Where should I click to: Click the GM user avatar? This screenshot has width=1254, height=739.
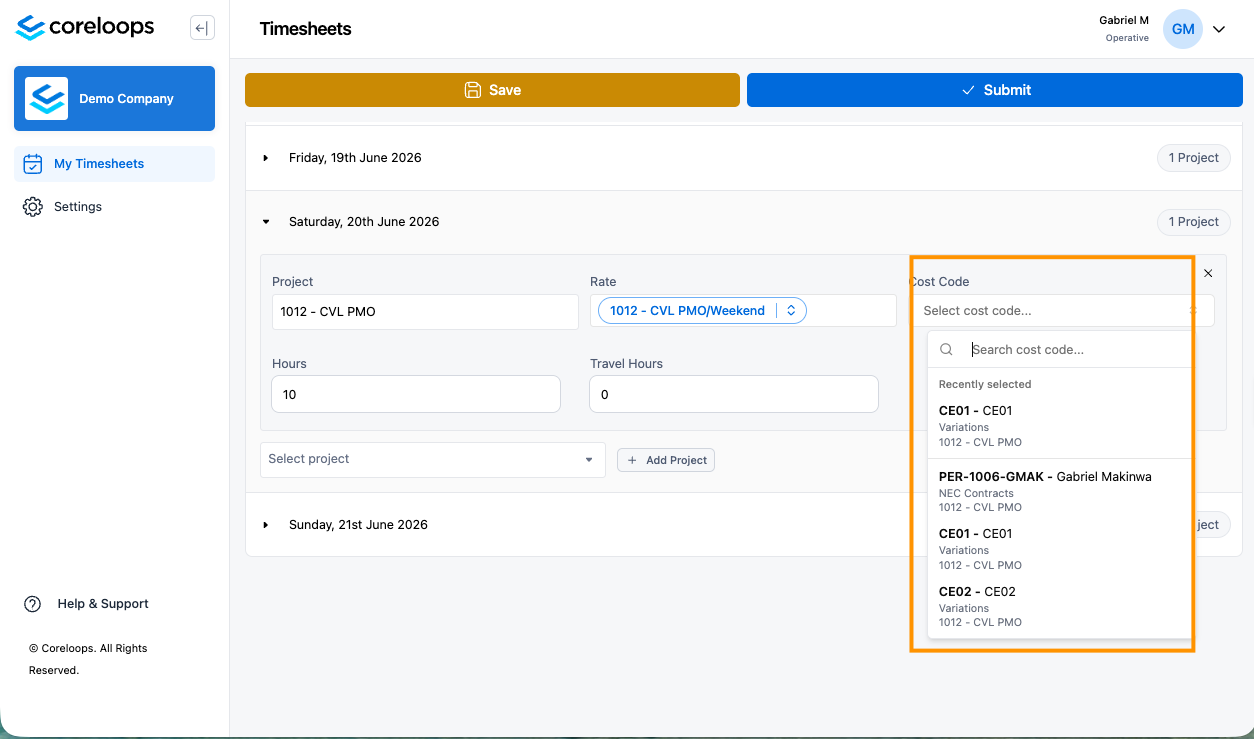click(1183, 29)
